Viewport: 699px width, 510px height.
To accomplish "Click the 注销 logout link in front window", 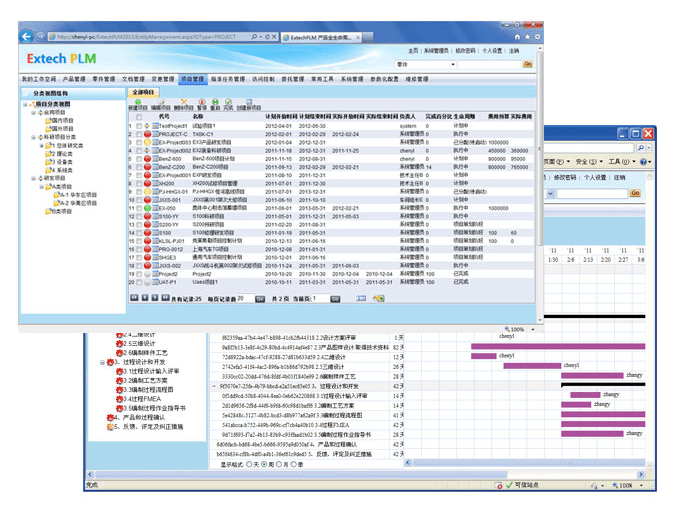I will (514, 51).
